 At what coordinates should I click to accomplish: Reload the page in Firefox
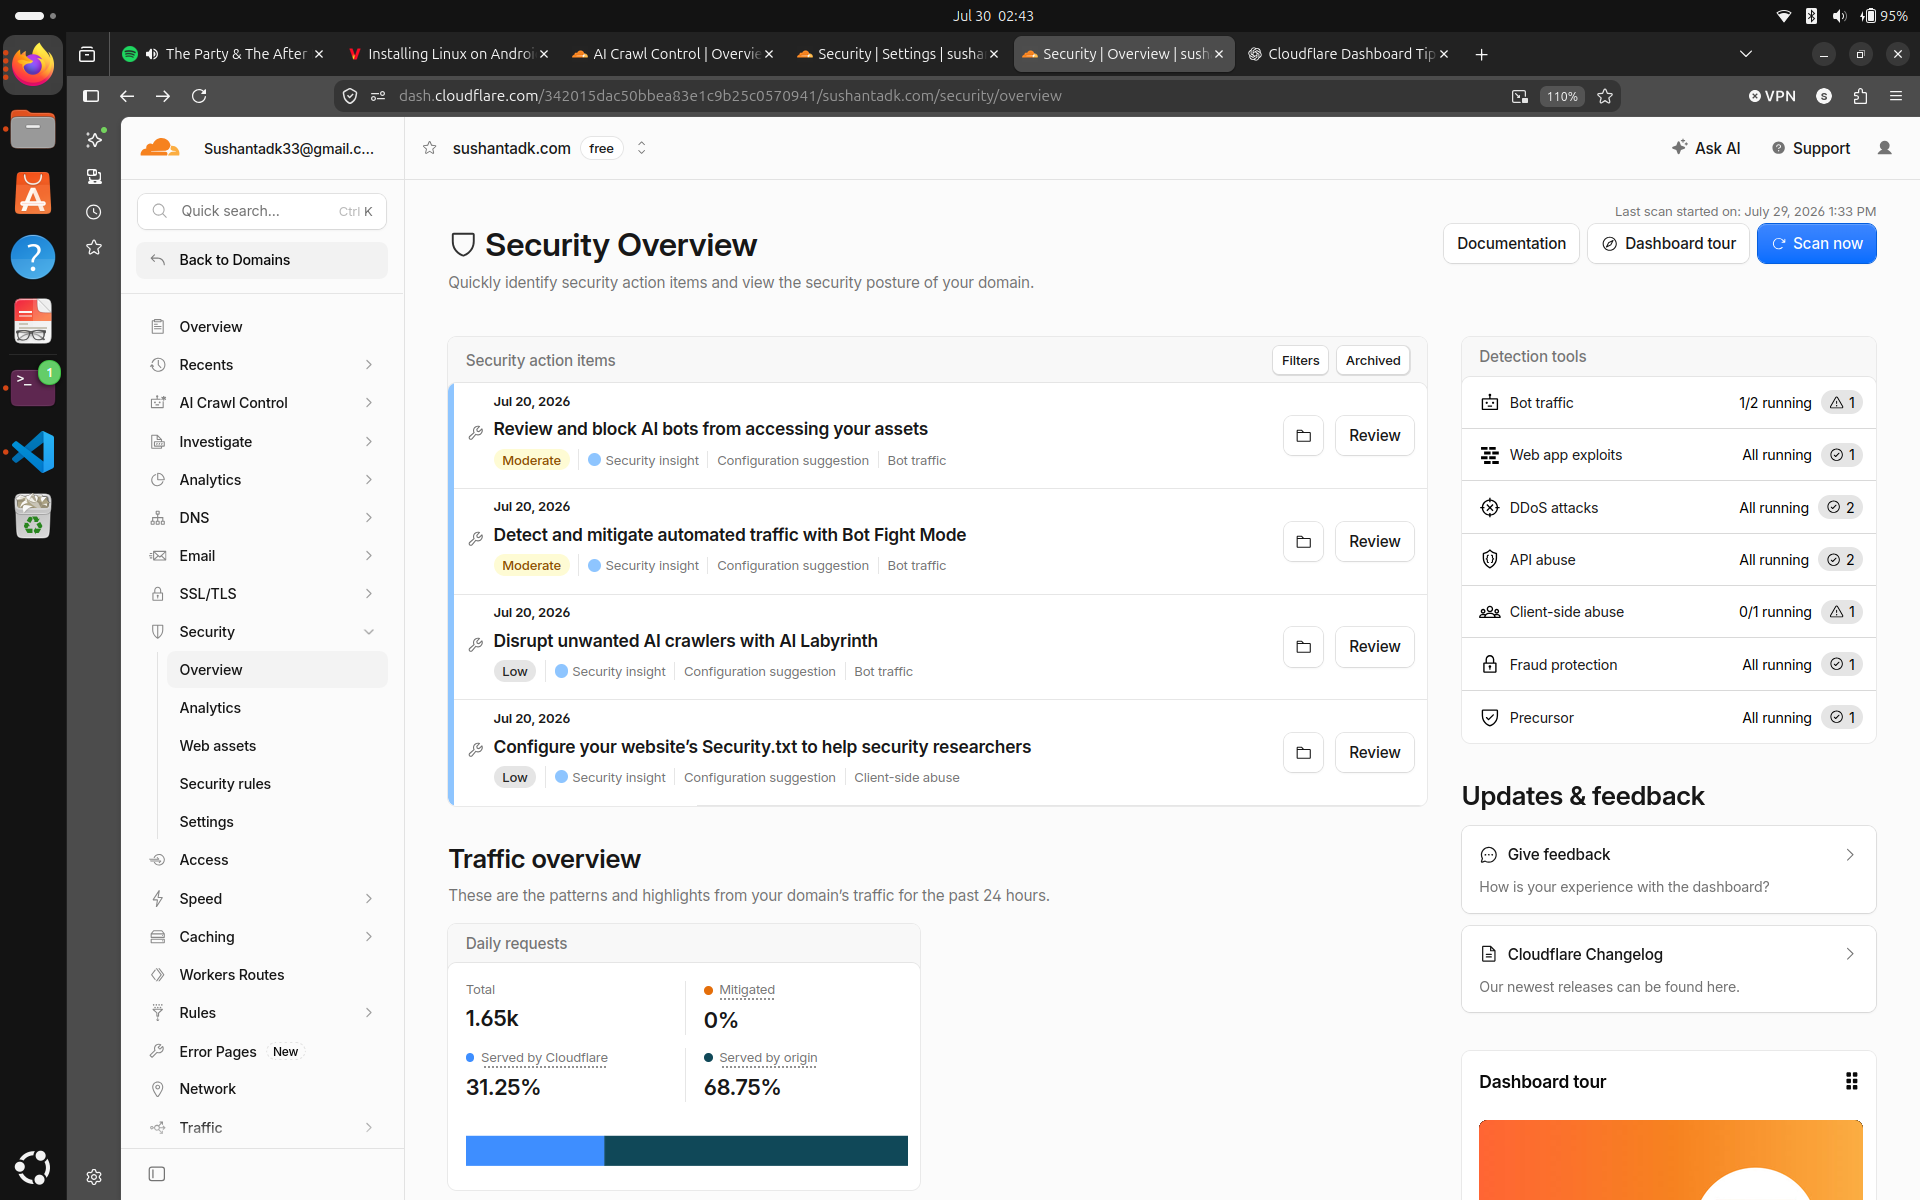pos(199,96)
